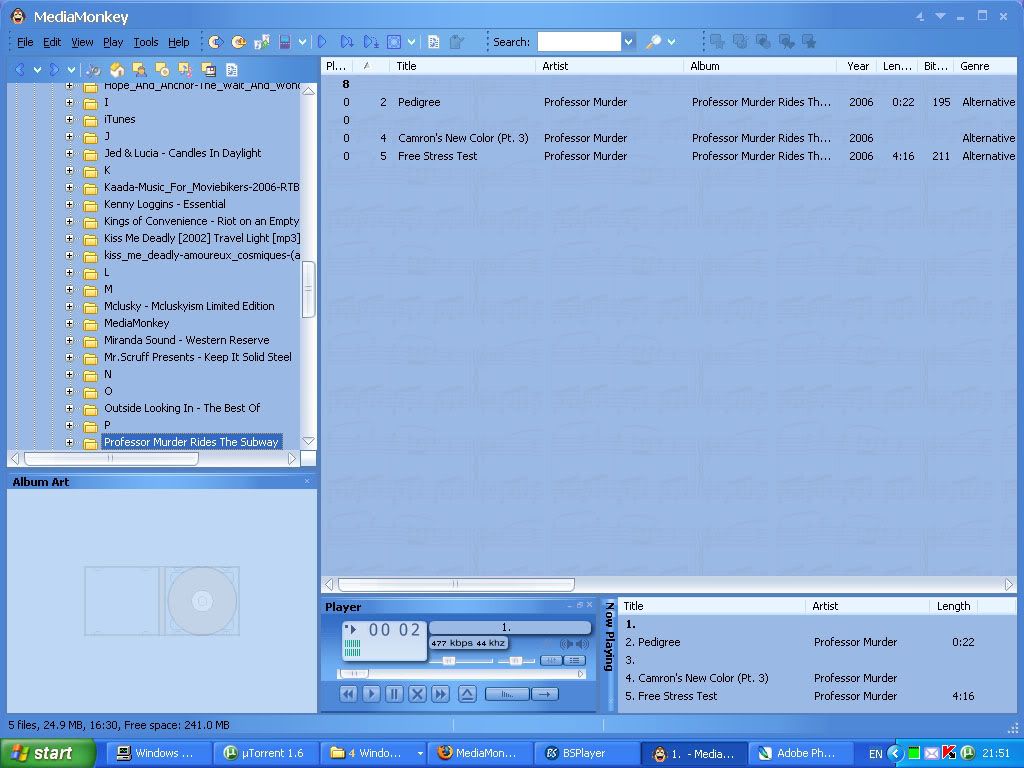The width and height of the screenshot is (1024, 768).
Task: Open the Search box dropdown arrow
Action: point(629,42)
